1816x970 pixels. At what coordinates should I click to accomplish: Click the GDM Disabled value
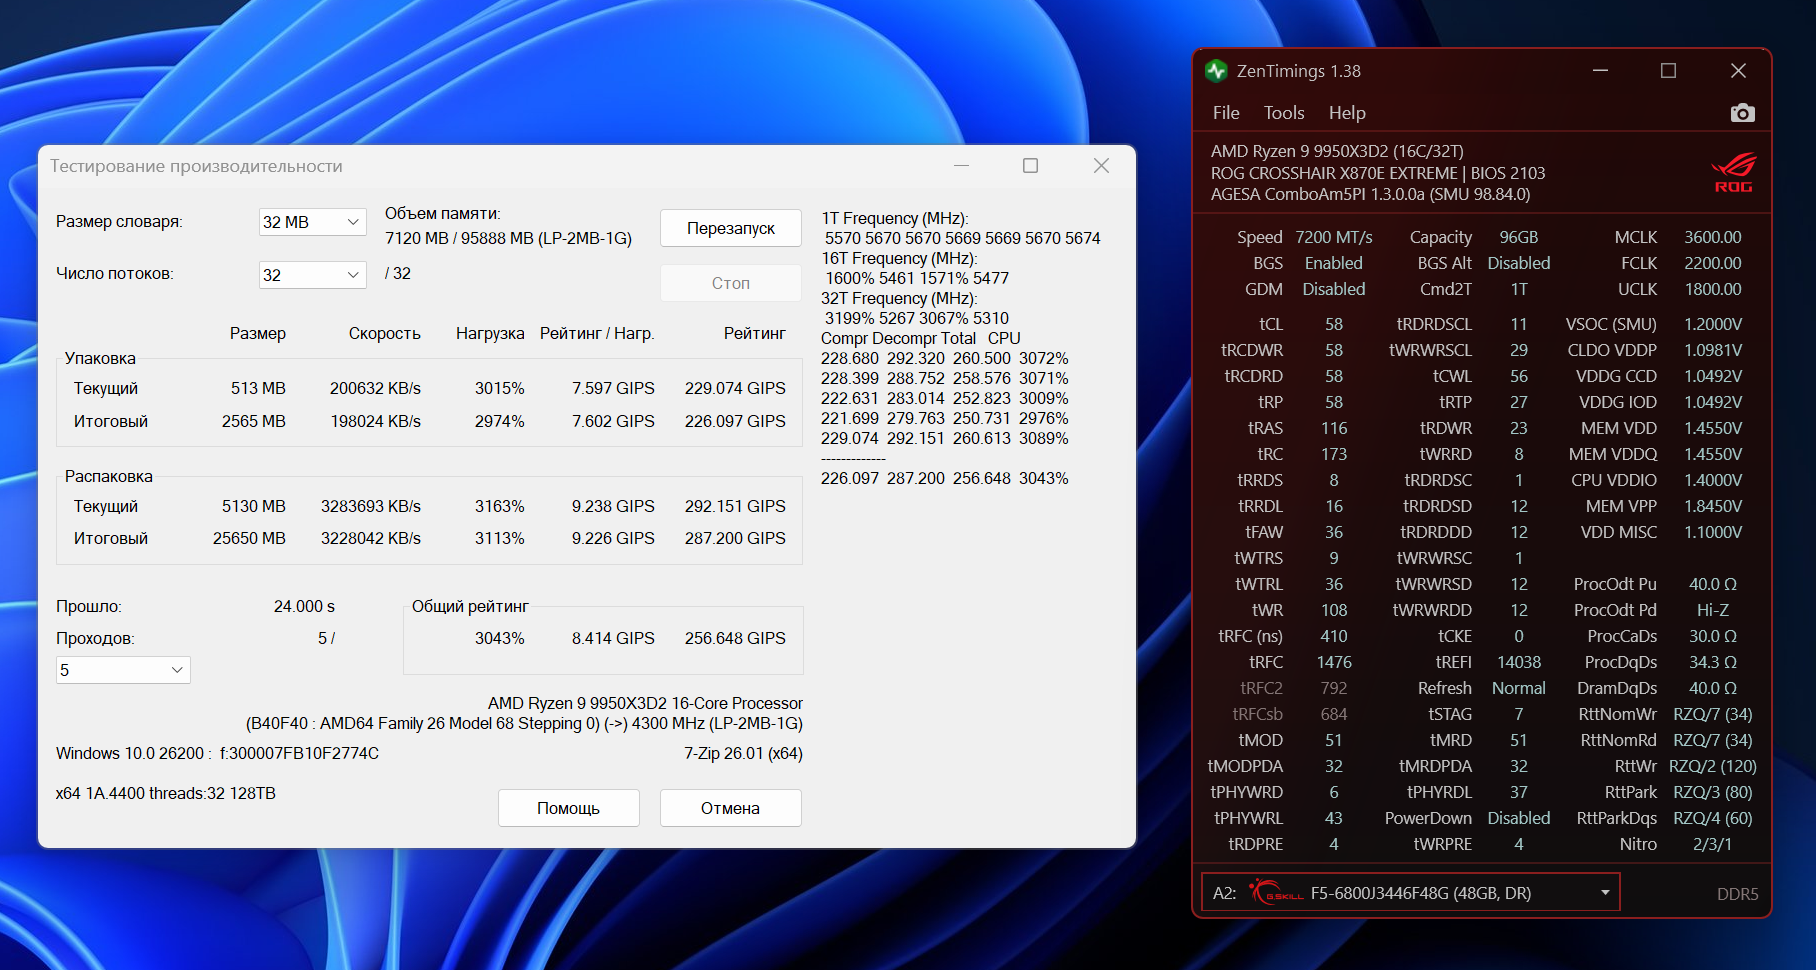pyautogui.click(x=1334, y=289)
